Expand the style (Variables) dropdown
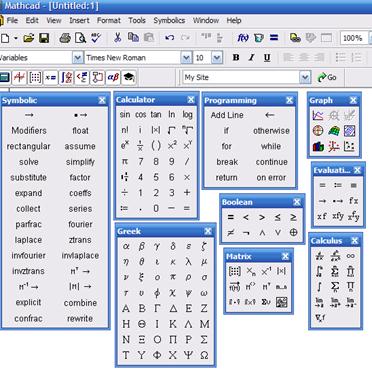The width and height of the screenshot is (372, 371). [78, 58]
